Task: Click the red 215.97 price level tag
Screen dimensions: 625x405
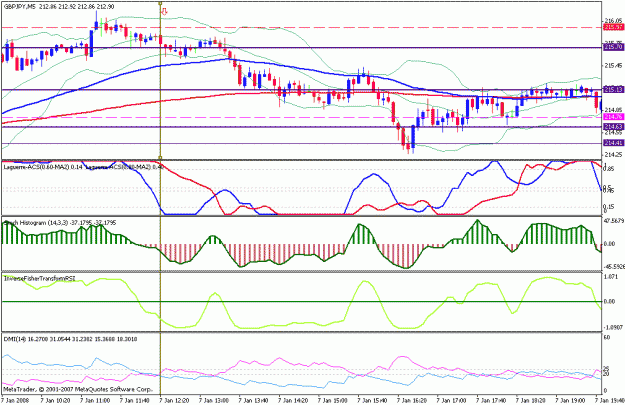Action: 614,27
